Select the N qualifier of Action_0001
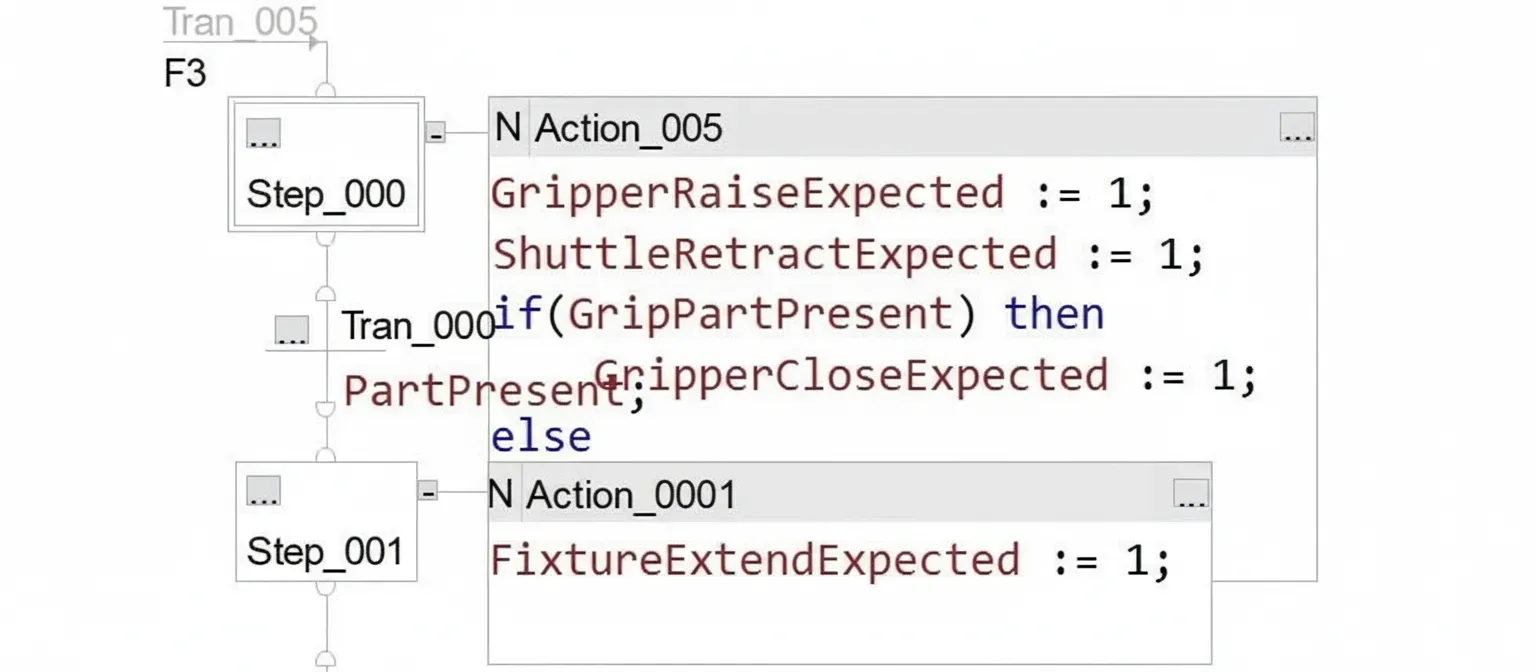The width and height of the screenshot is (1536, 672). pos(501,494)
